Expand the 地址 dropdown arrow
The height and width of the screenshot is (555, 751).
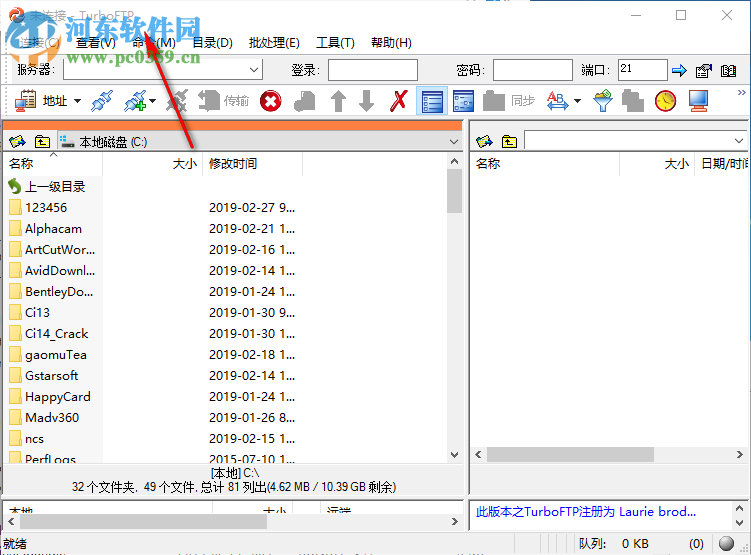tap(77, 101)
